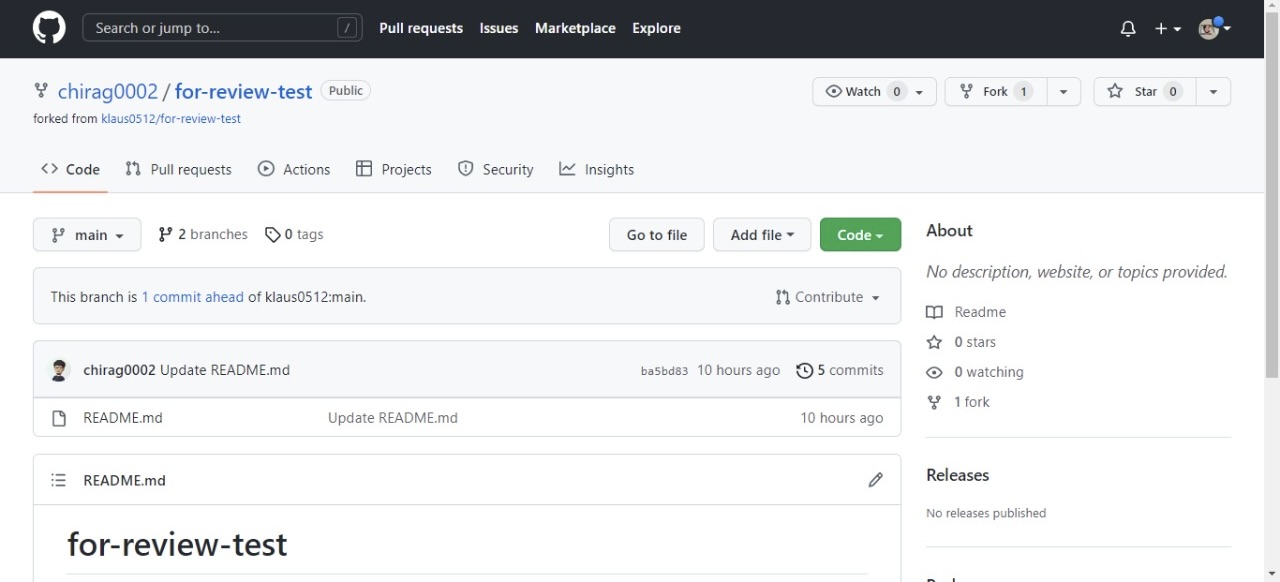Open Explore in top navigation
Image resolution: width=1280 pixels, height=582 pixels.
tap(656, 28)
